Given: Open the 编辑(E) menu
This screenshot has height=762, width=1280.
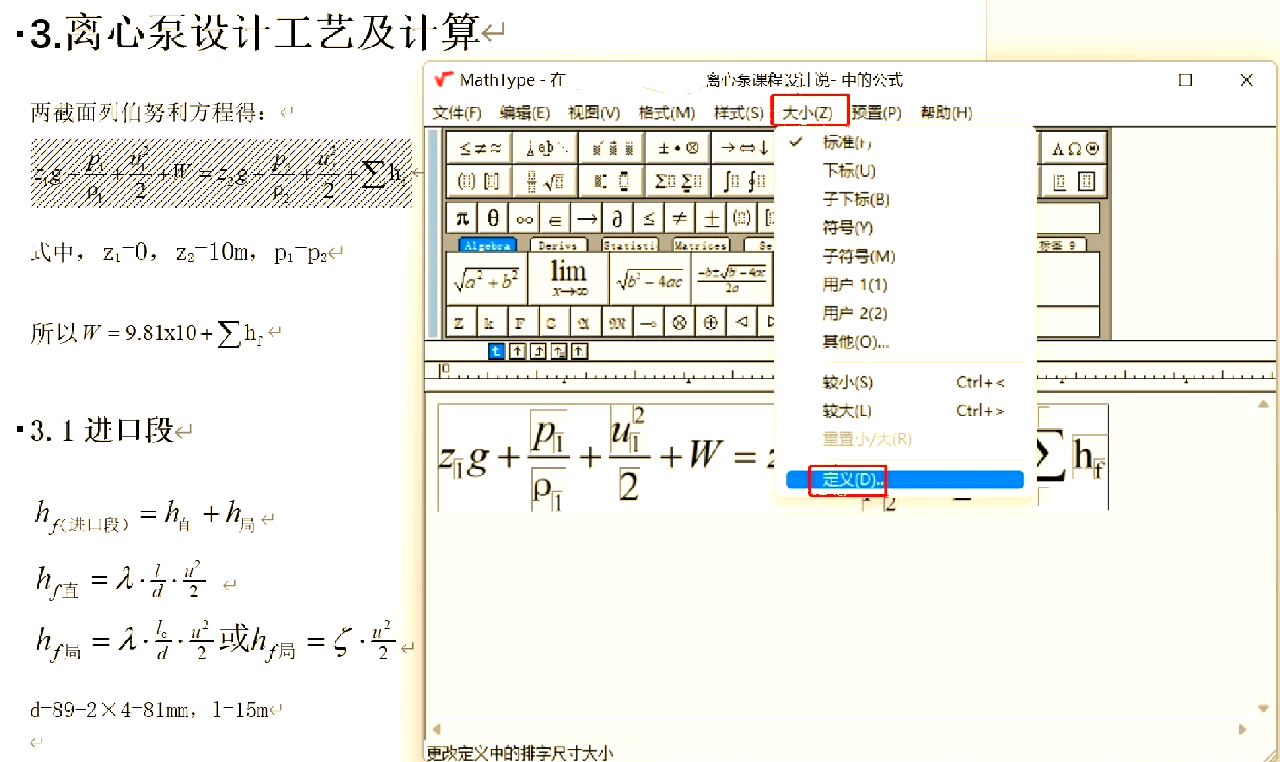Looking at the screenshot, I should (525, 113).
